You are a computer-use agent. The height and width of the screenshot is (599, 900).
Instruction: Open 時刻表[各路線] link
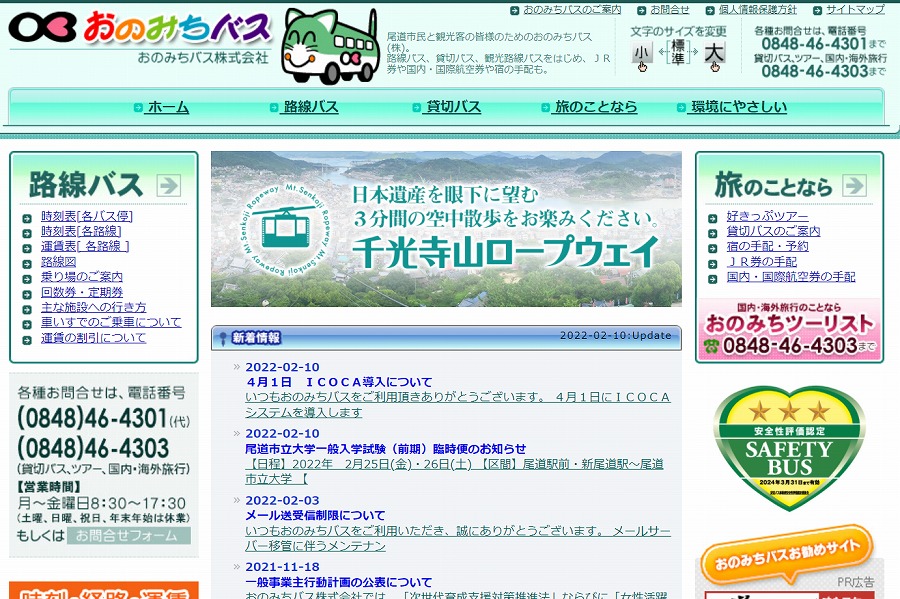[81, 231]
